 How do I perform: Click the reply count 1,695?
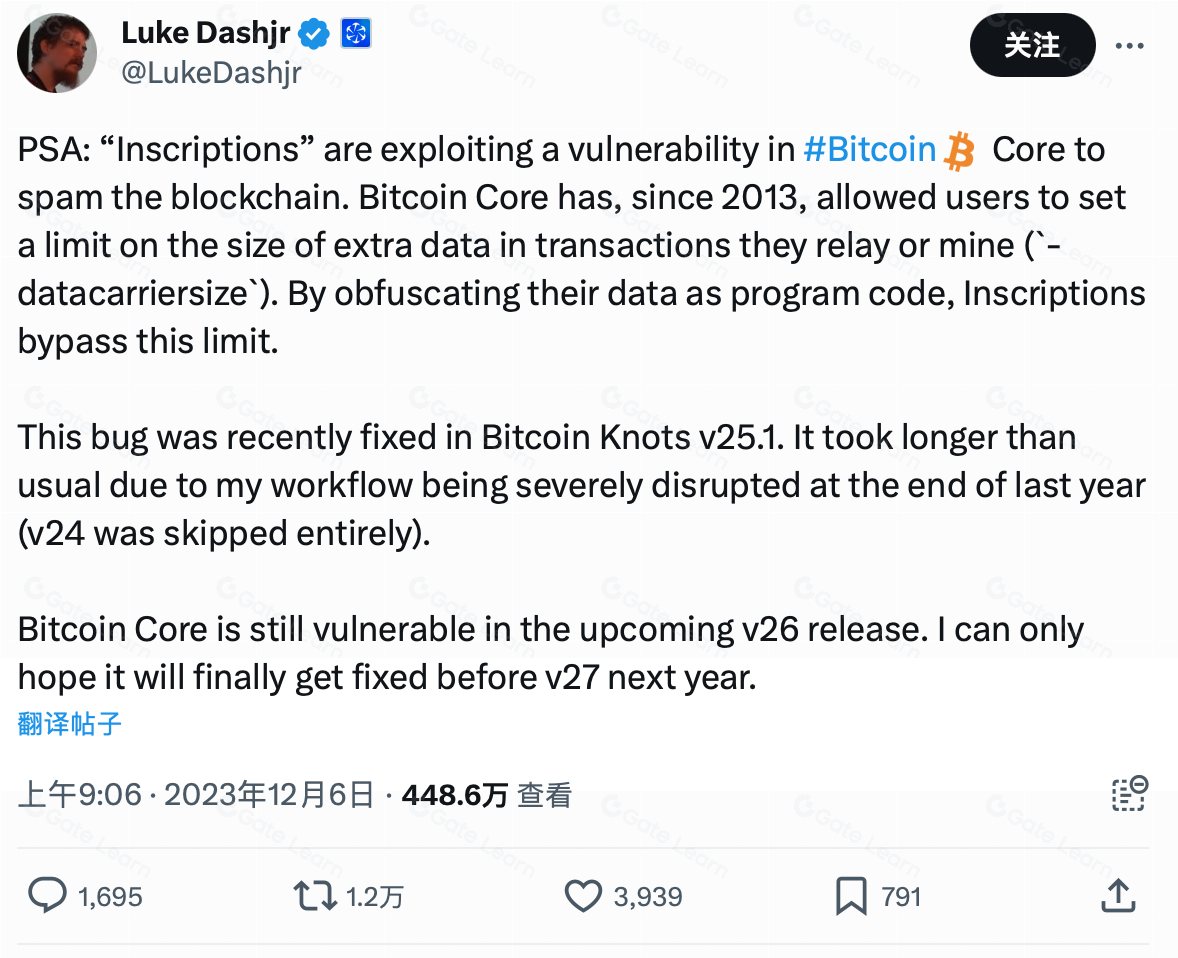[113, 896]
